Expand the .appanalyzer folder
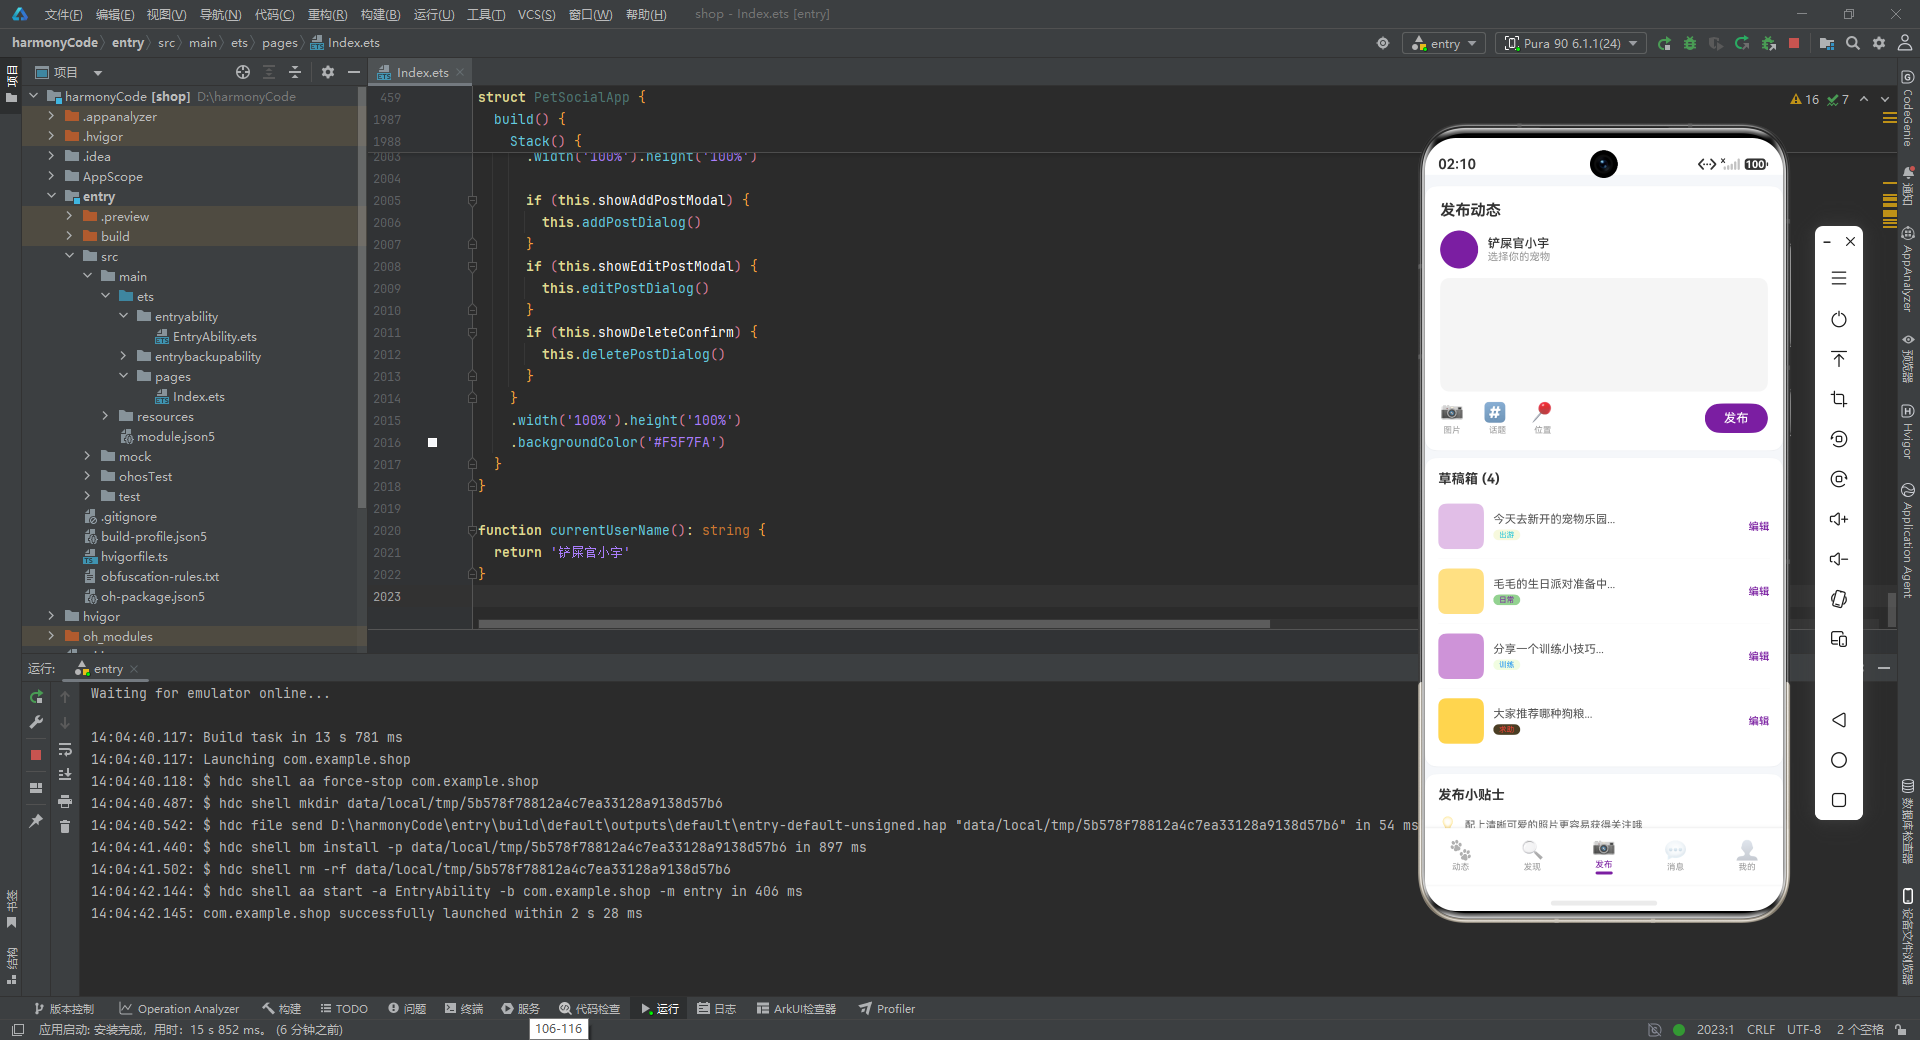 click(51, 116)
